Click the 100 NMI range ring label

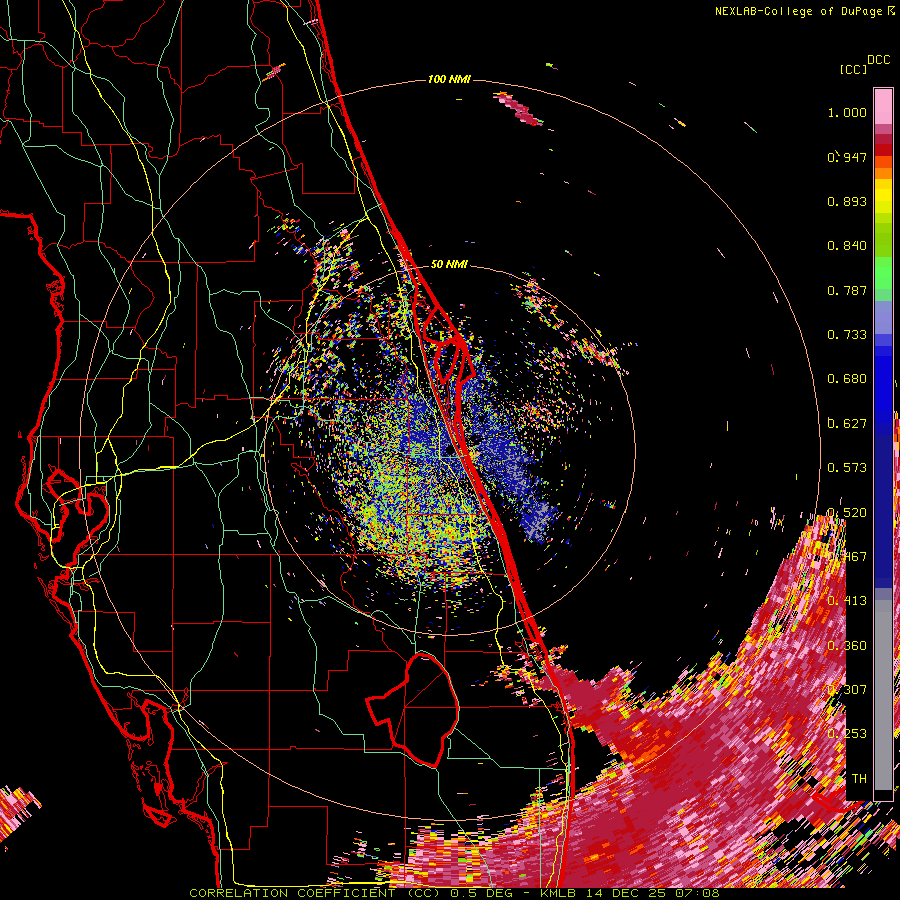click(449, 79)
